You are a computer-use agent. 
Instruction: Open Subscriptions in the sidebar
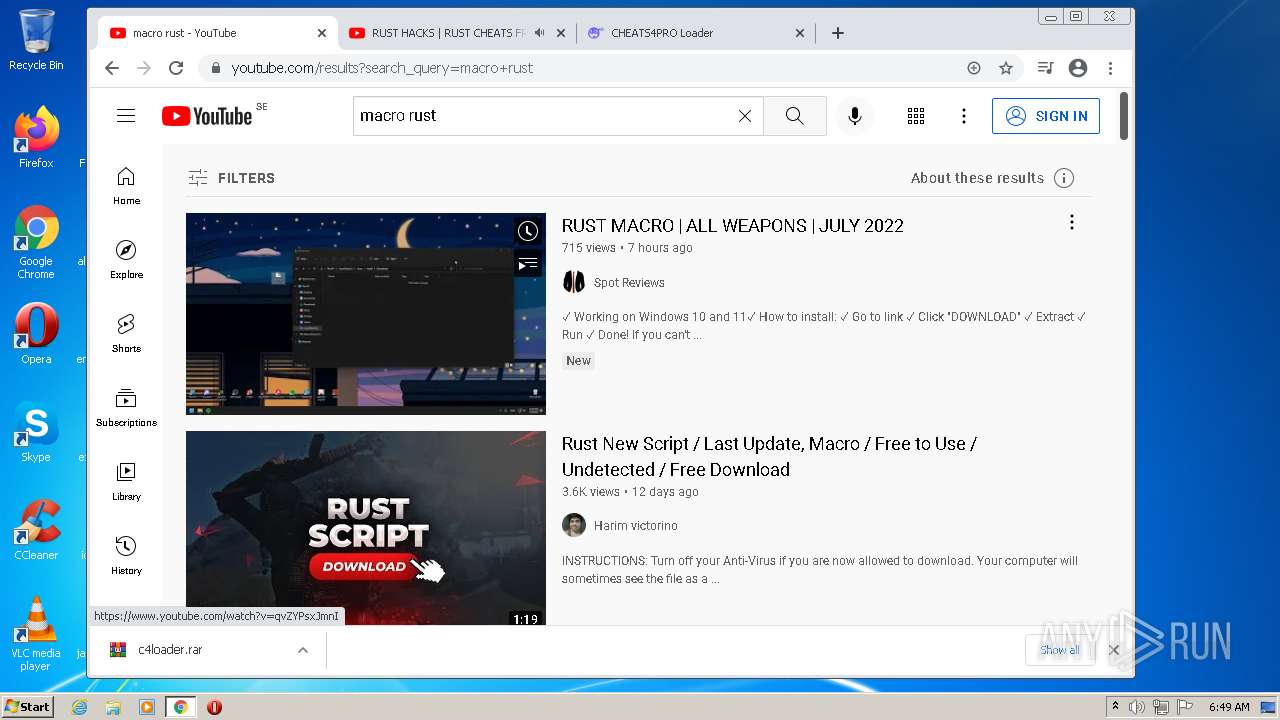pos(126,408)
